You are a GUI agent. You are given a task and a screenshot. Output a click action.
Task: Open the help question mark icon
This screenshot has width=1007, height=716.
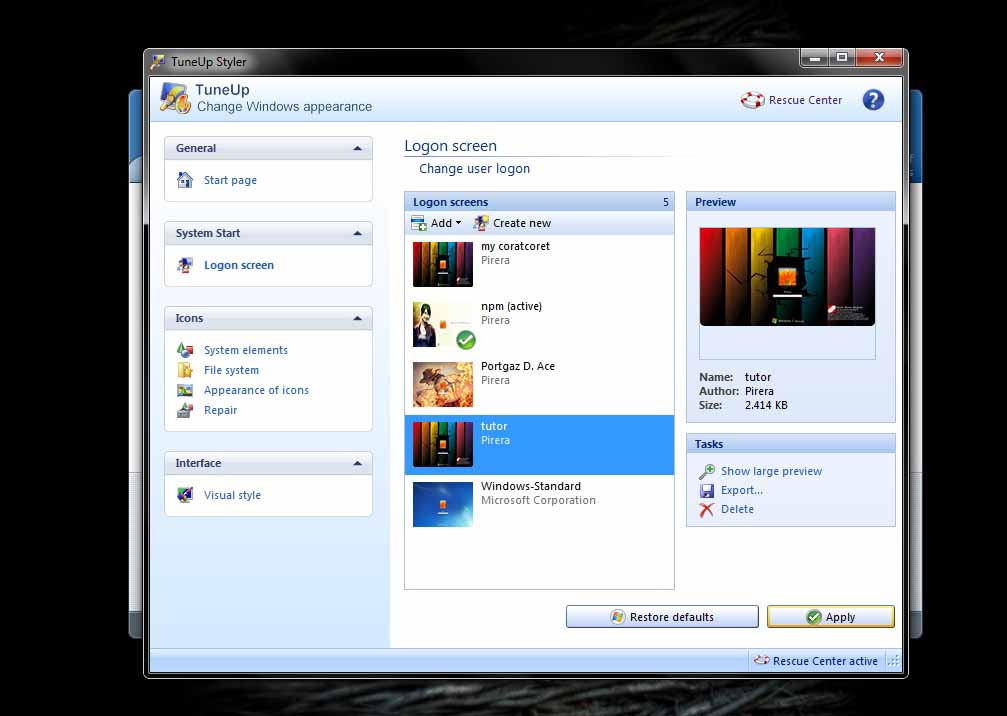873,100
